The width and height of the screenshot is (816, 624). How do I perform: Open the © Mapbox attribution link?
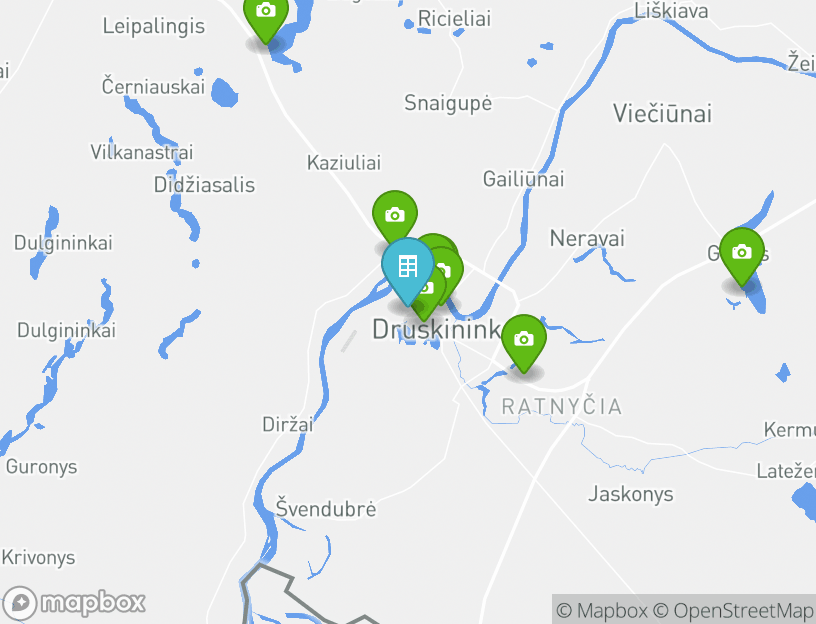(602, 610)
